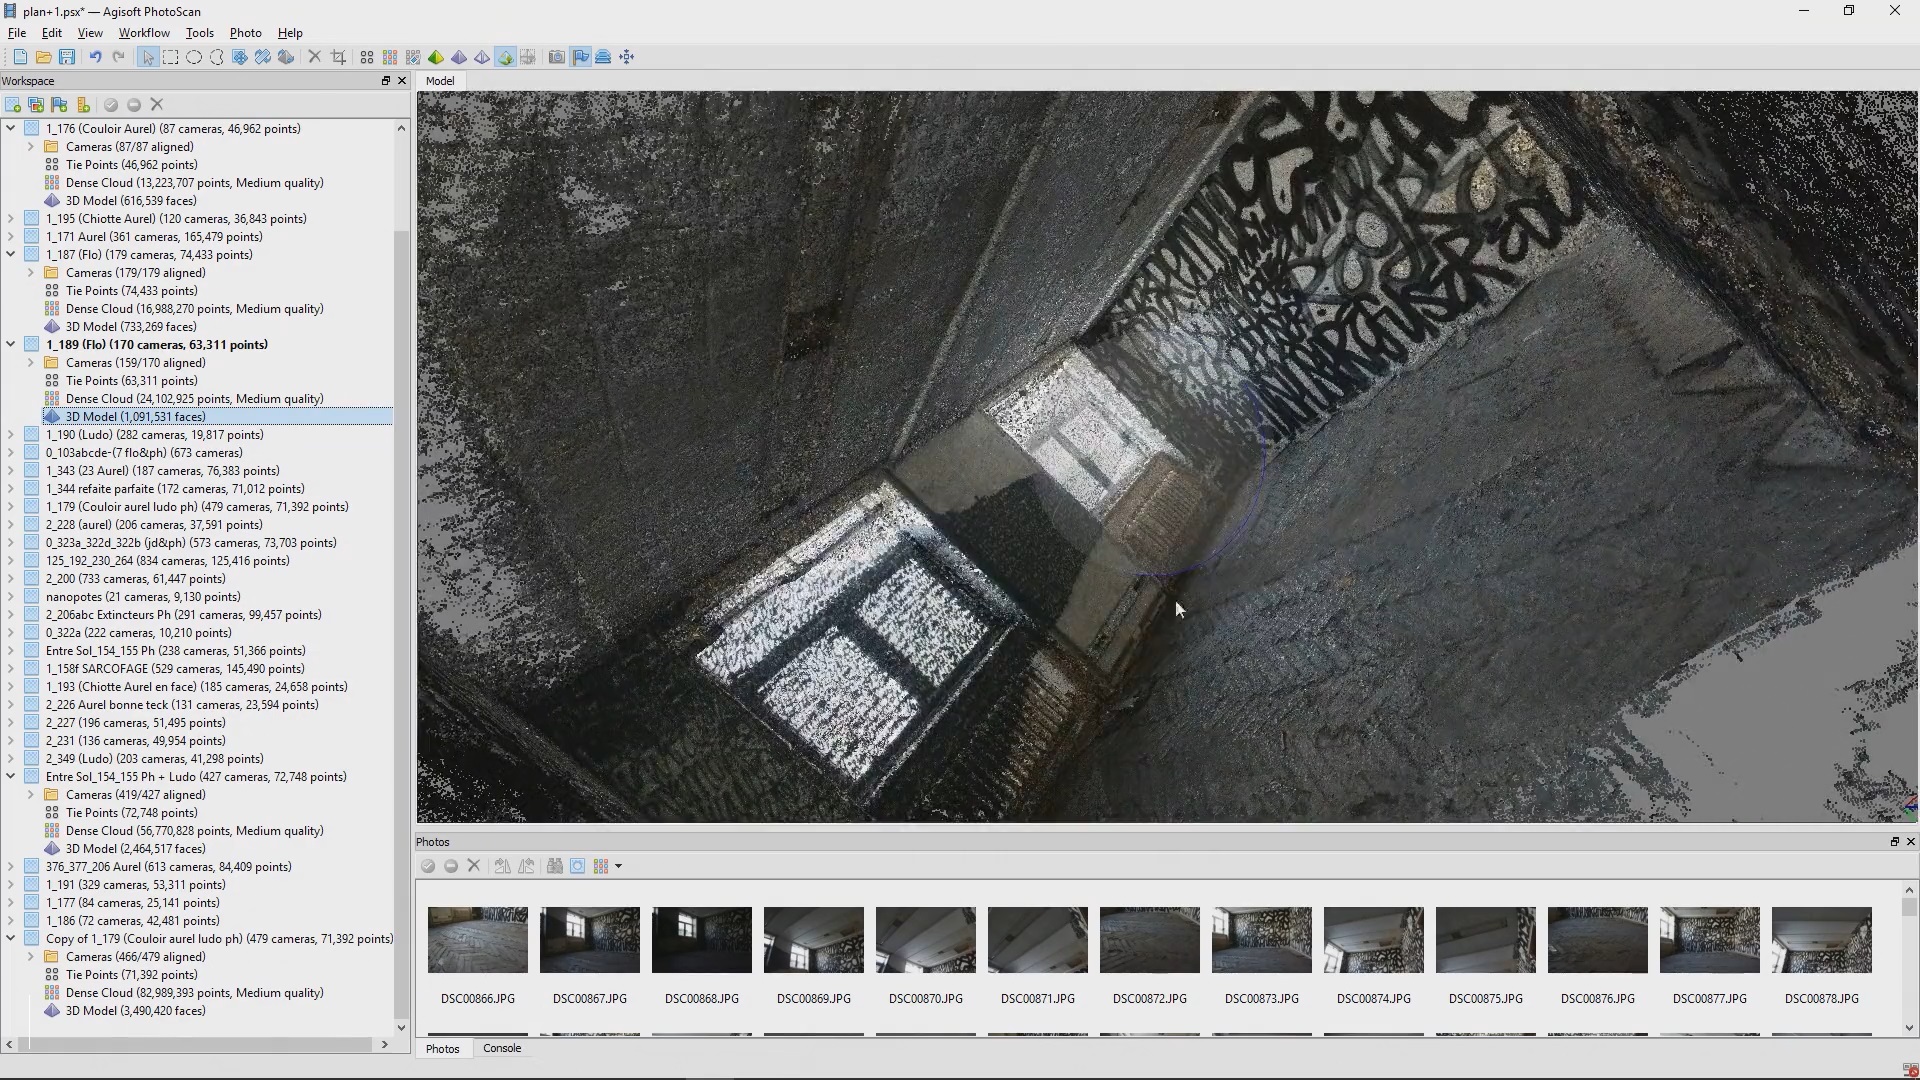Click Workspace vertical scrollbar down arrow
This screenshot has height=1080, width=1920.
tap(401, 1027)
